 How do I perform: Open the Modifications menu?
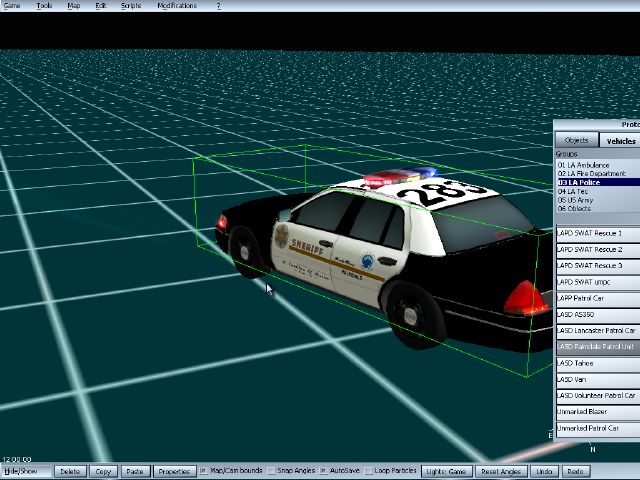point(177,6)
